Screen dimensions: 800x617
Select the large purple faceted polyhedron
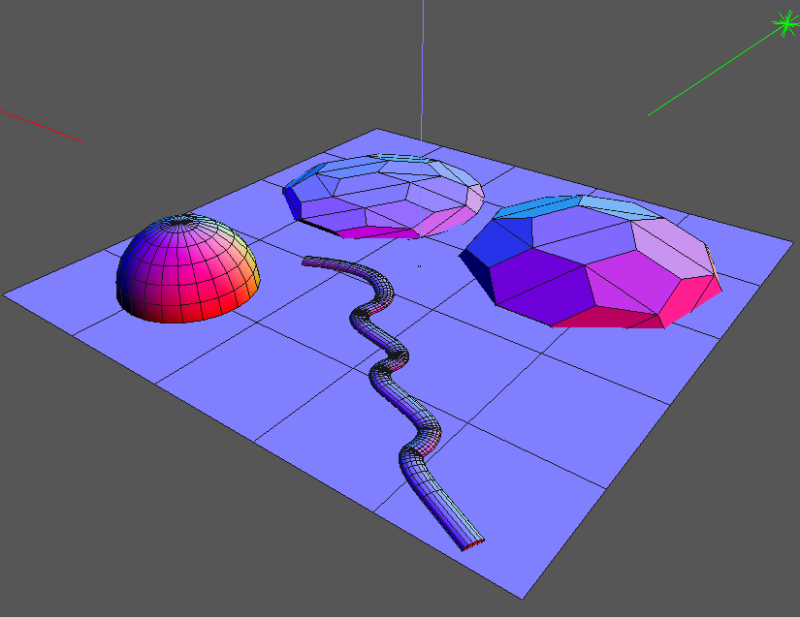click(591, 261)
